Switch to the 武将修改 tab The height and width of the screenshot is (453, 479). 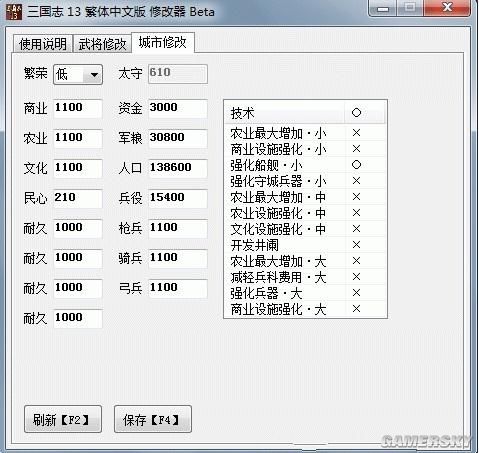(102, 44)
